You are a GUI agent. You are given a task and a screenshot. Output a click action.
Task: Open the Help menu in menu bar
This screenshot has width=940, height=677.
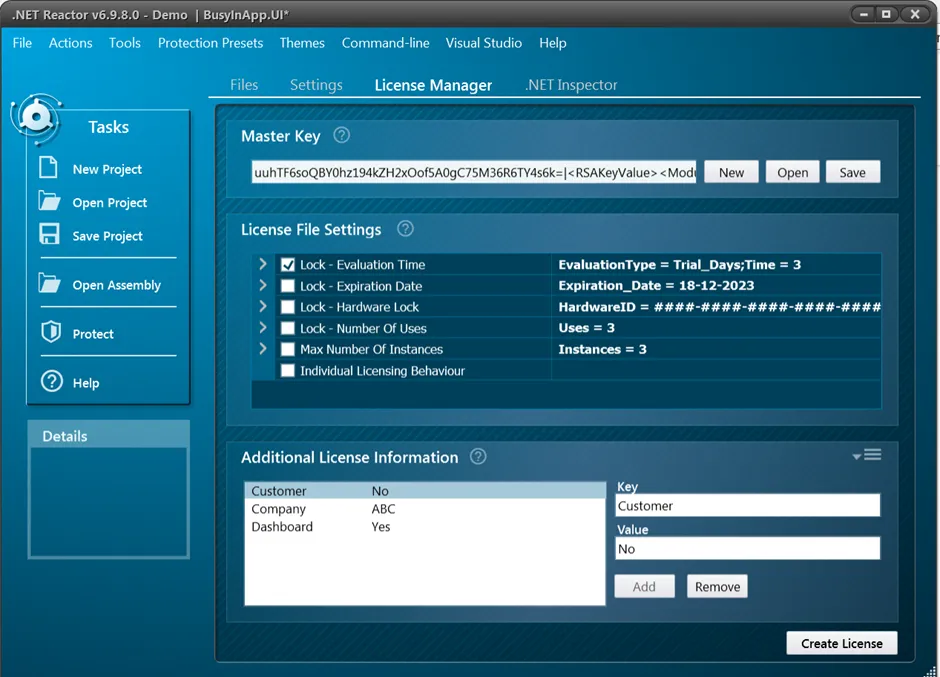[x=552, y=43]
